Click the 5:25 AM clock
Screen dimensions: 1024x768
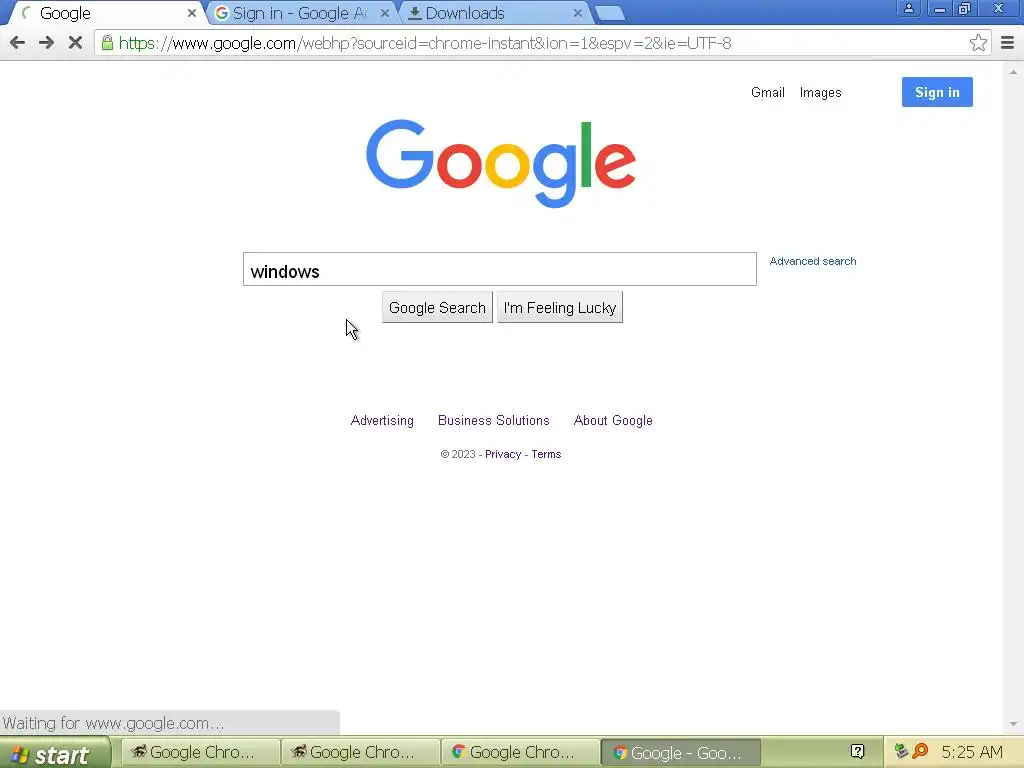point(972,752)
